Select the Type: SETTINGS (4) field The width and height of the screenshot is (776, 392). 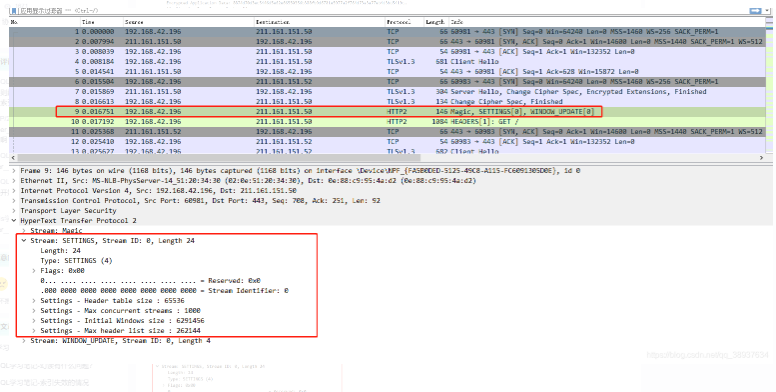76,260
